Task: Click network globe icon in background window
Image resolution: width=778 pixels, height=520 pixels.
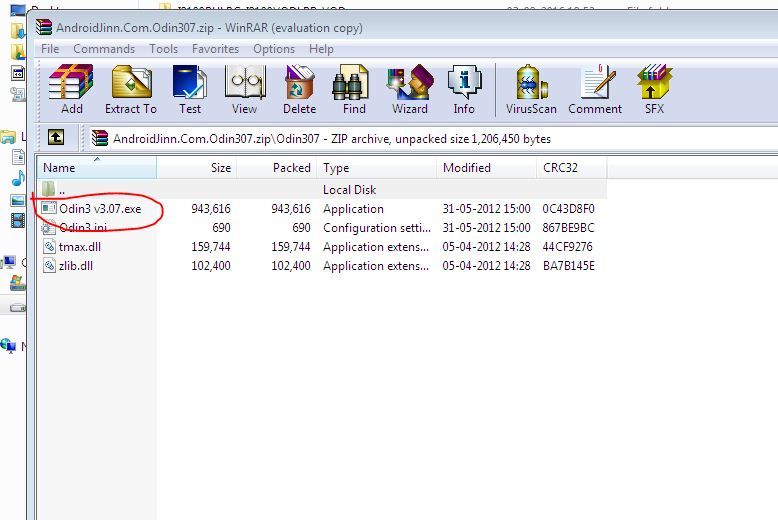Action: pyautogui.click(x=8, y=345)
